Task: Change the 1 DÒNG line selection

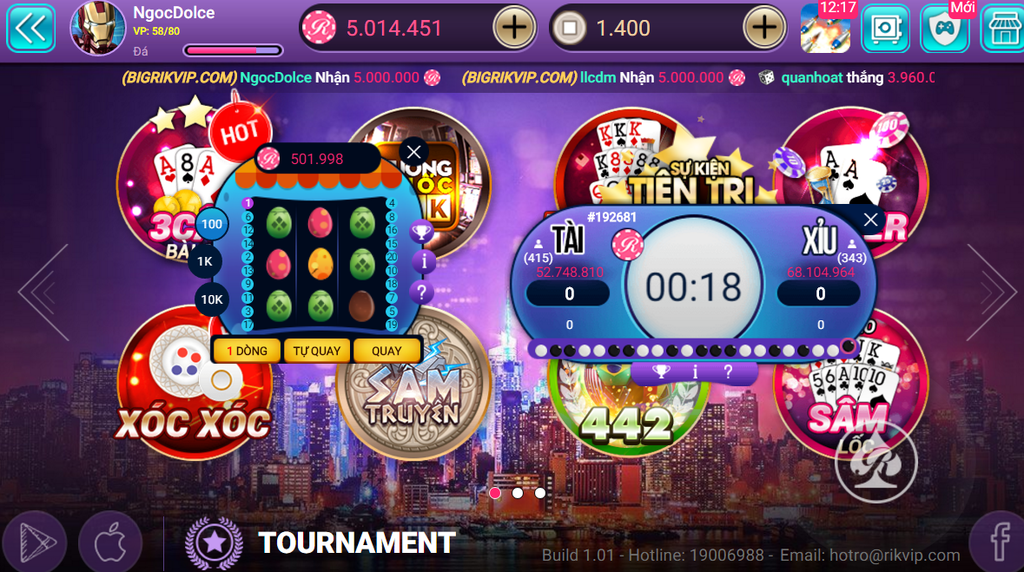Action: 247,351
